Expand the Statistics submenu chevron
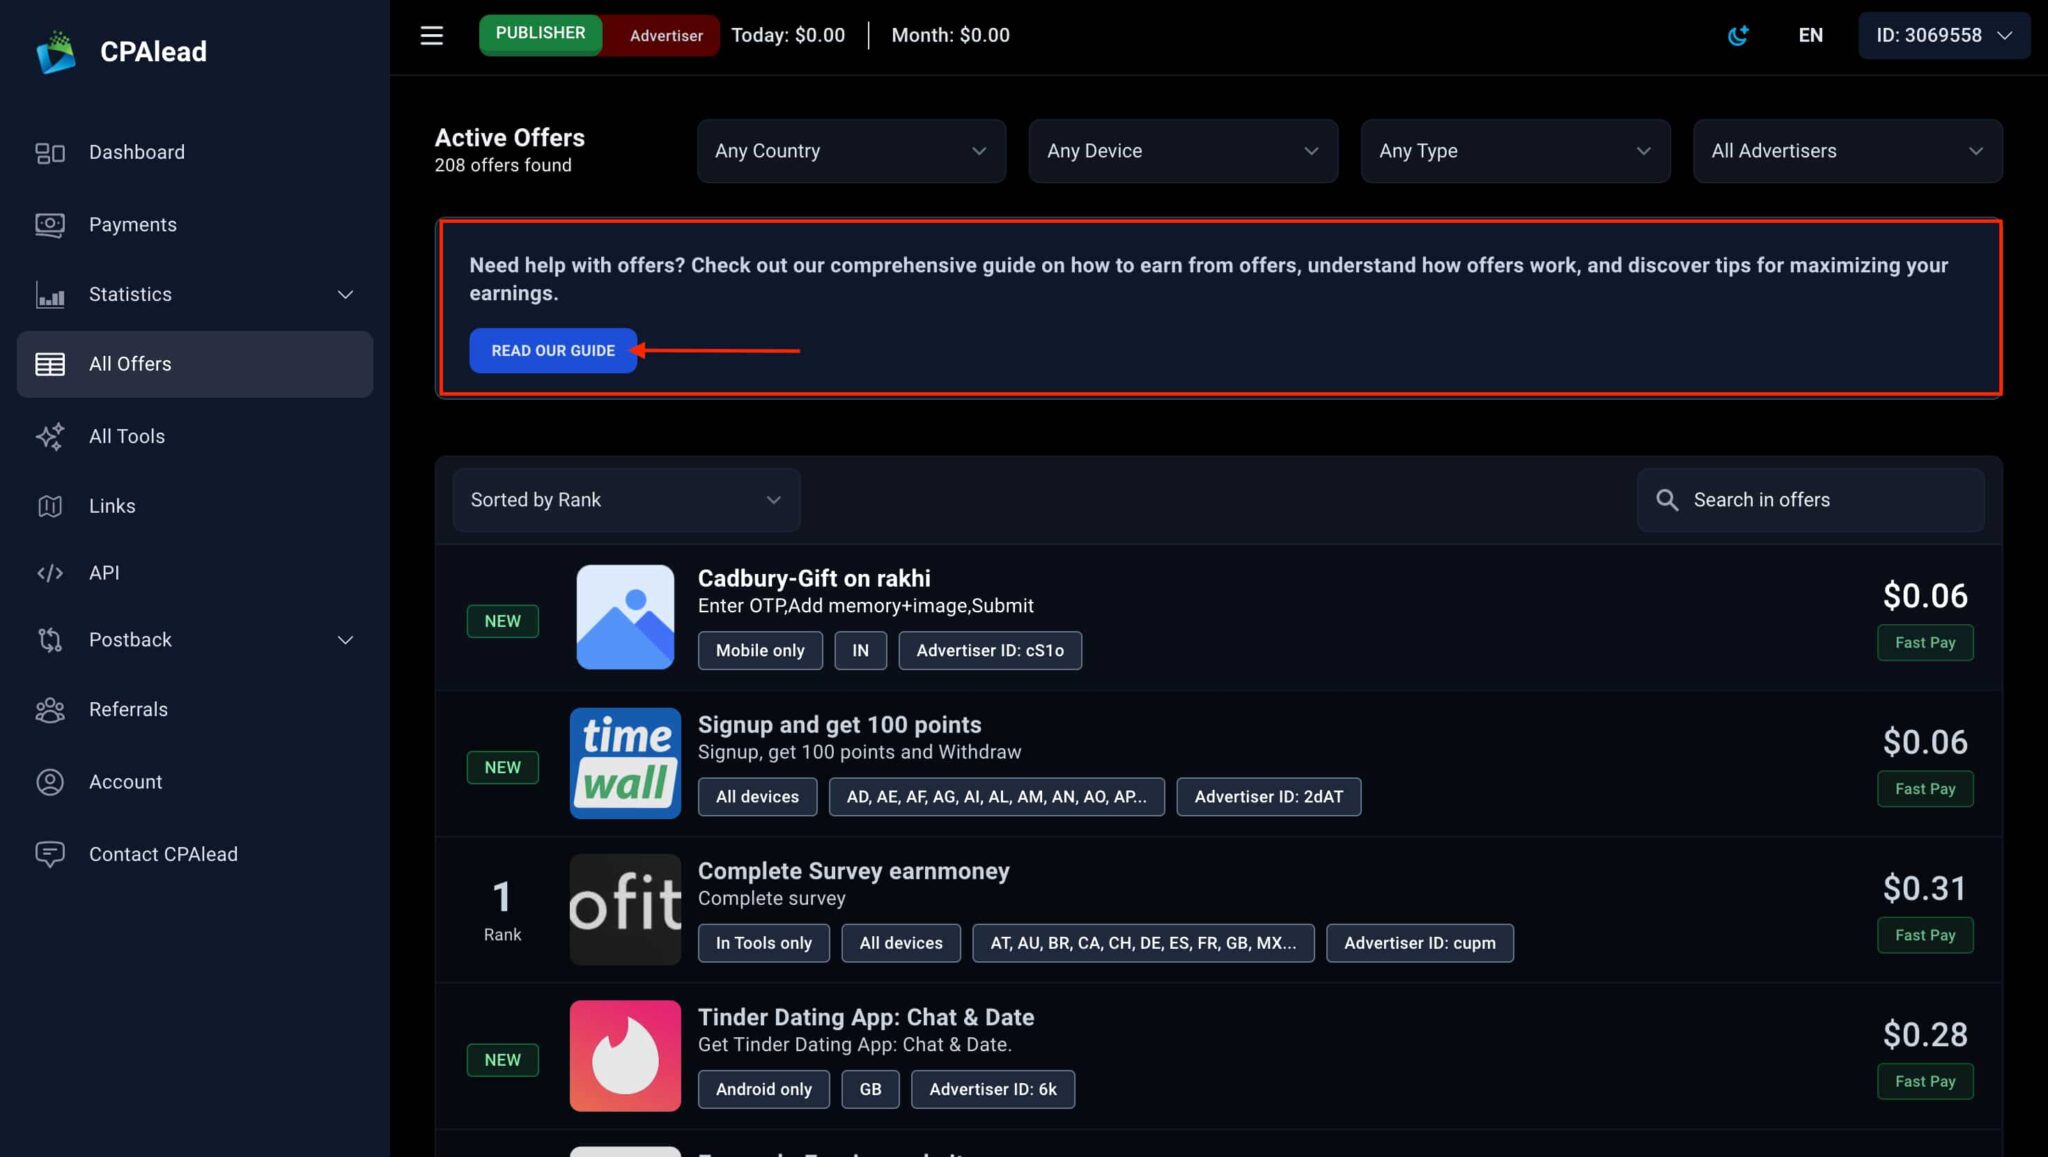This screenshot has height=1157, width=2048. click(x=345, y=295)
